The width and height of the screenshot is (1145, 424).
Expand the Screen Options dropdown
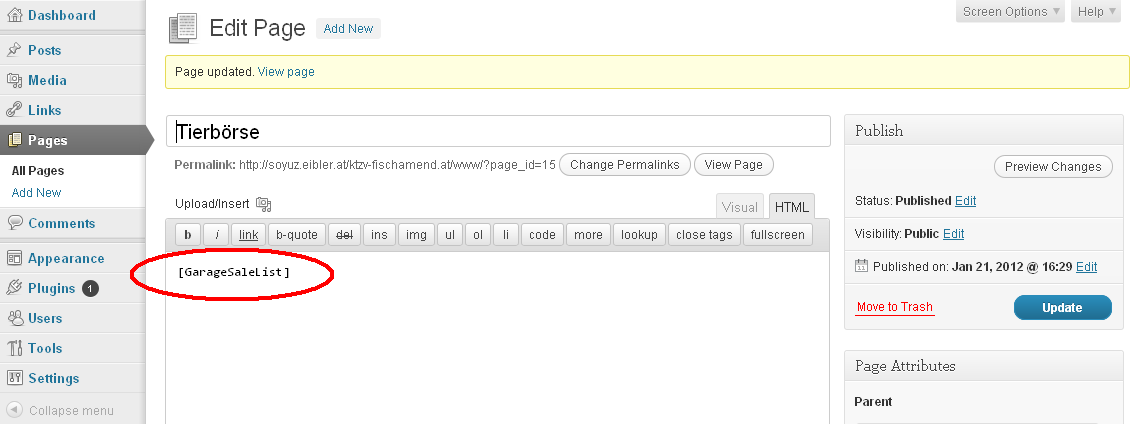1010,12
